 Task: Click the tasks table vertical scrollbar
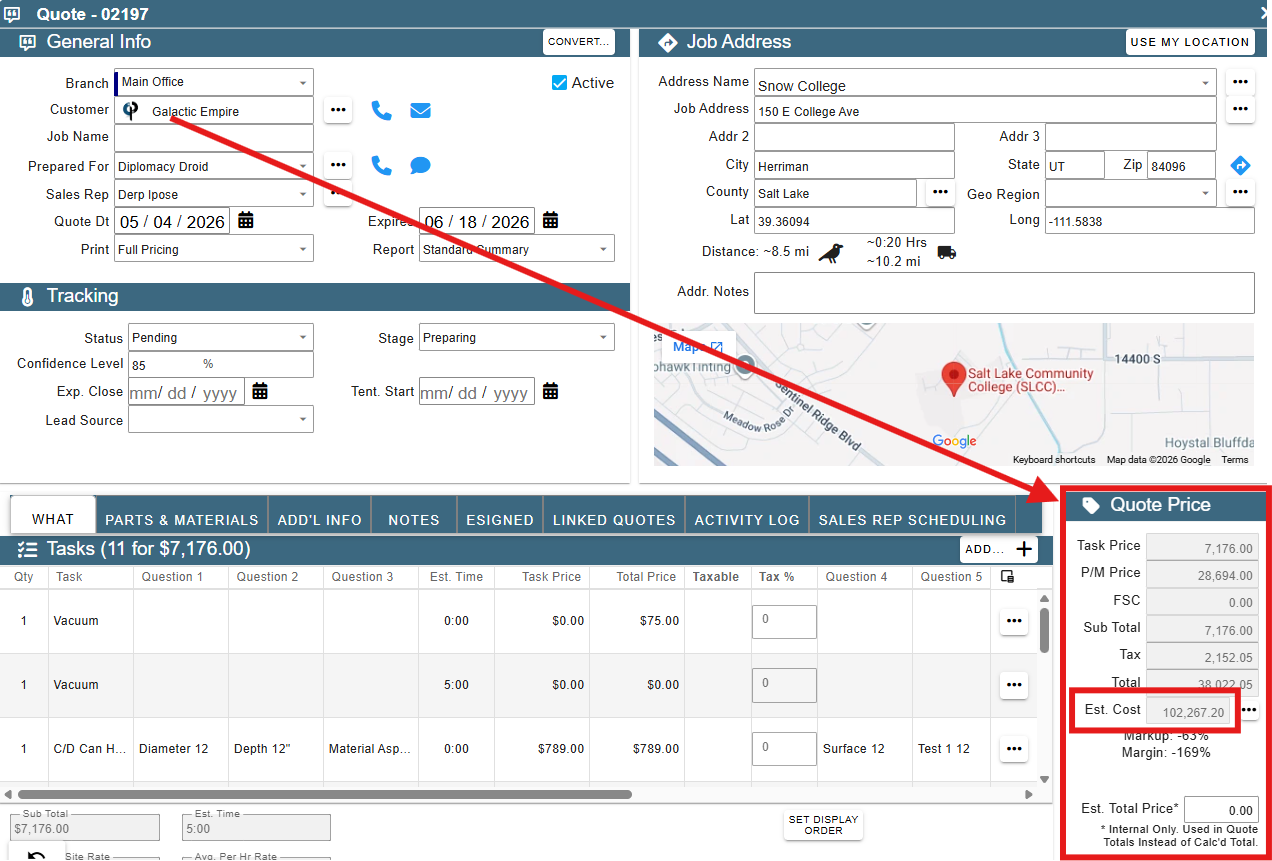[x=1045, y=630]
